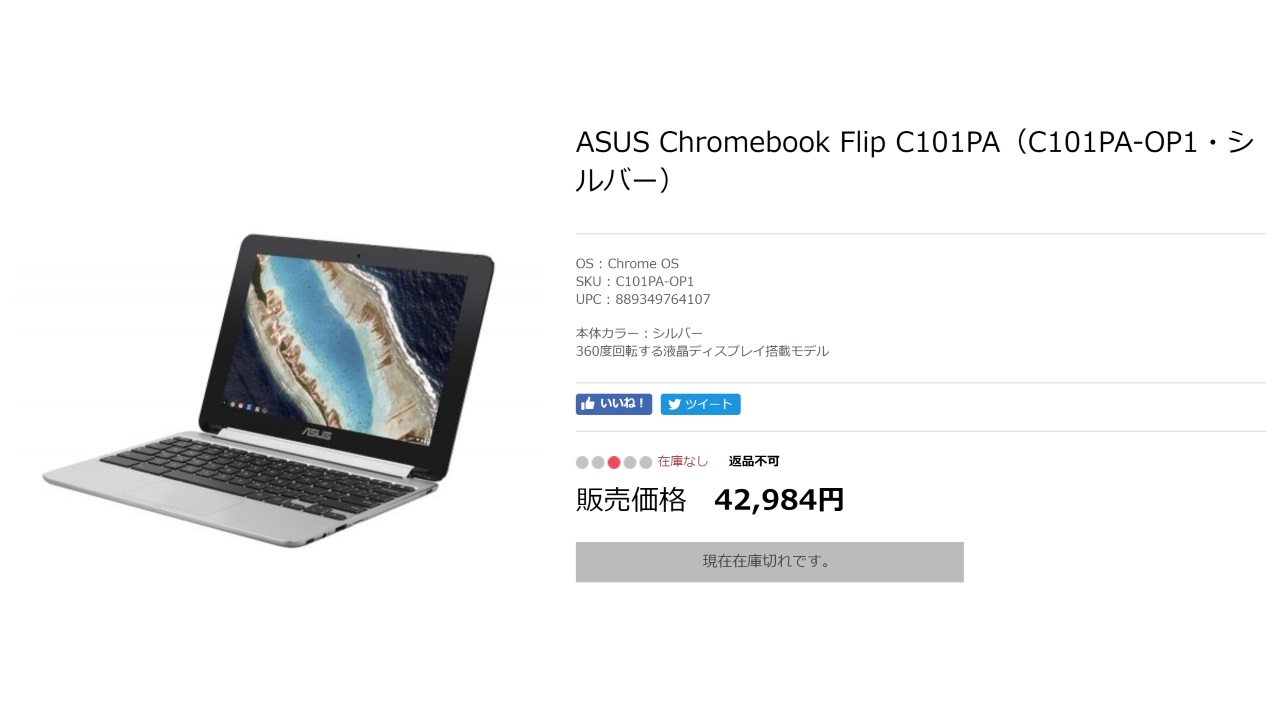Open the Chromebook laptop product image
The image size is (1280, 720).
click(268, 390)
